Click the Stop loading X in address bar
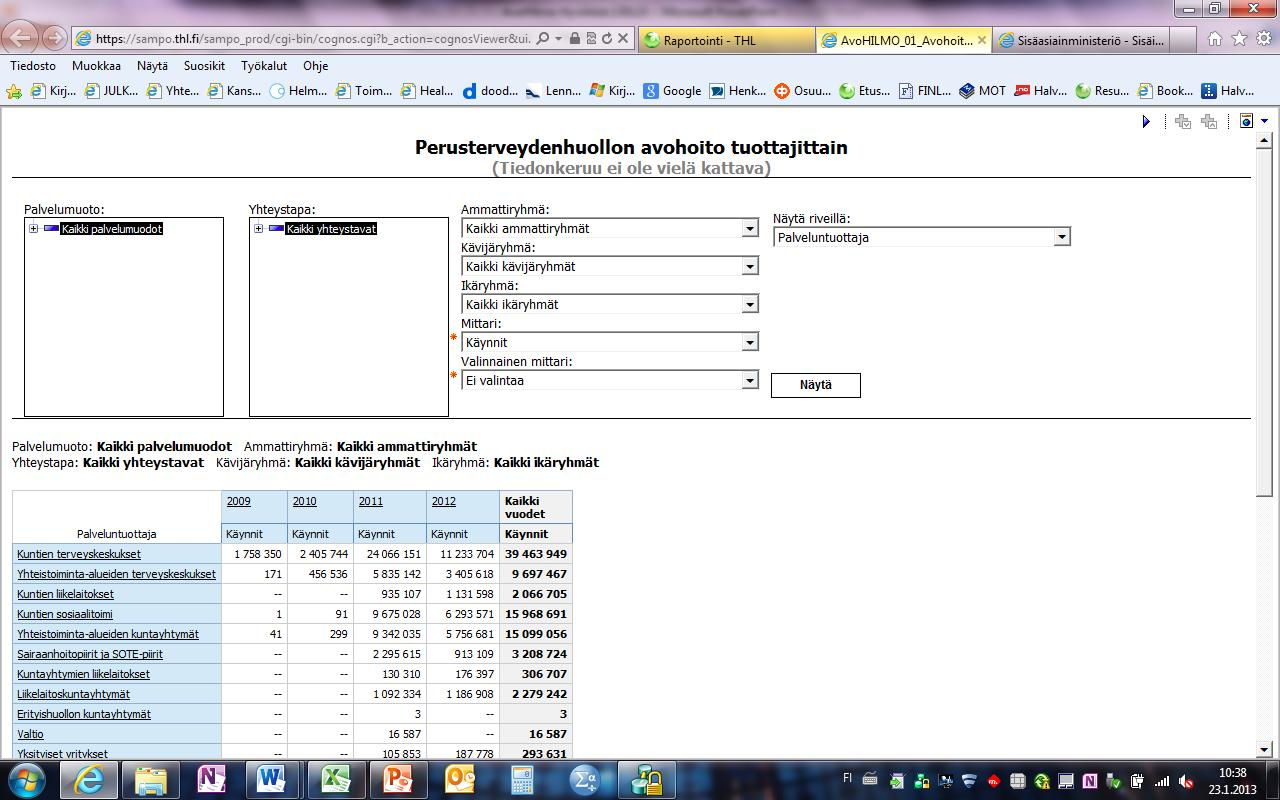The height and width of the screenshot is (800, 1280). tap(623, 39)
